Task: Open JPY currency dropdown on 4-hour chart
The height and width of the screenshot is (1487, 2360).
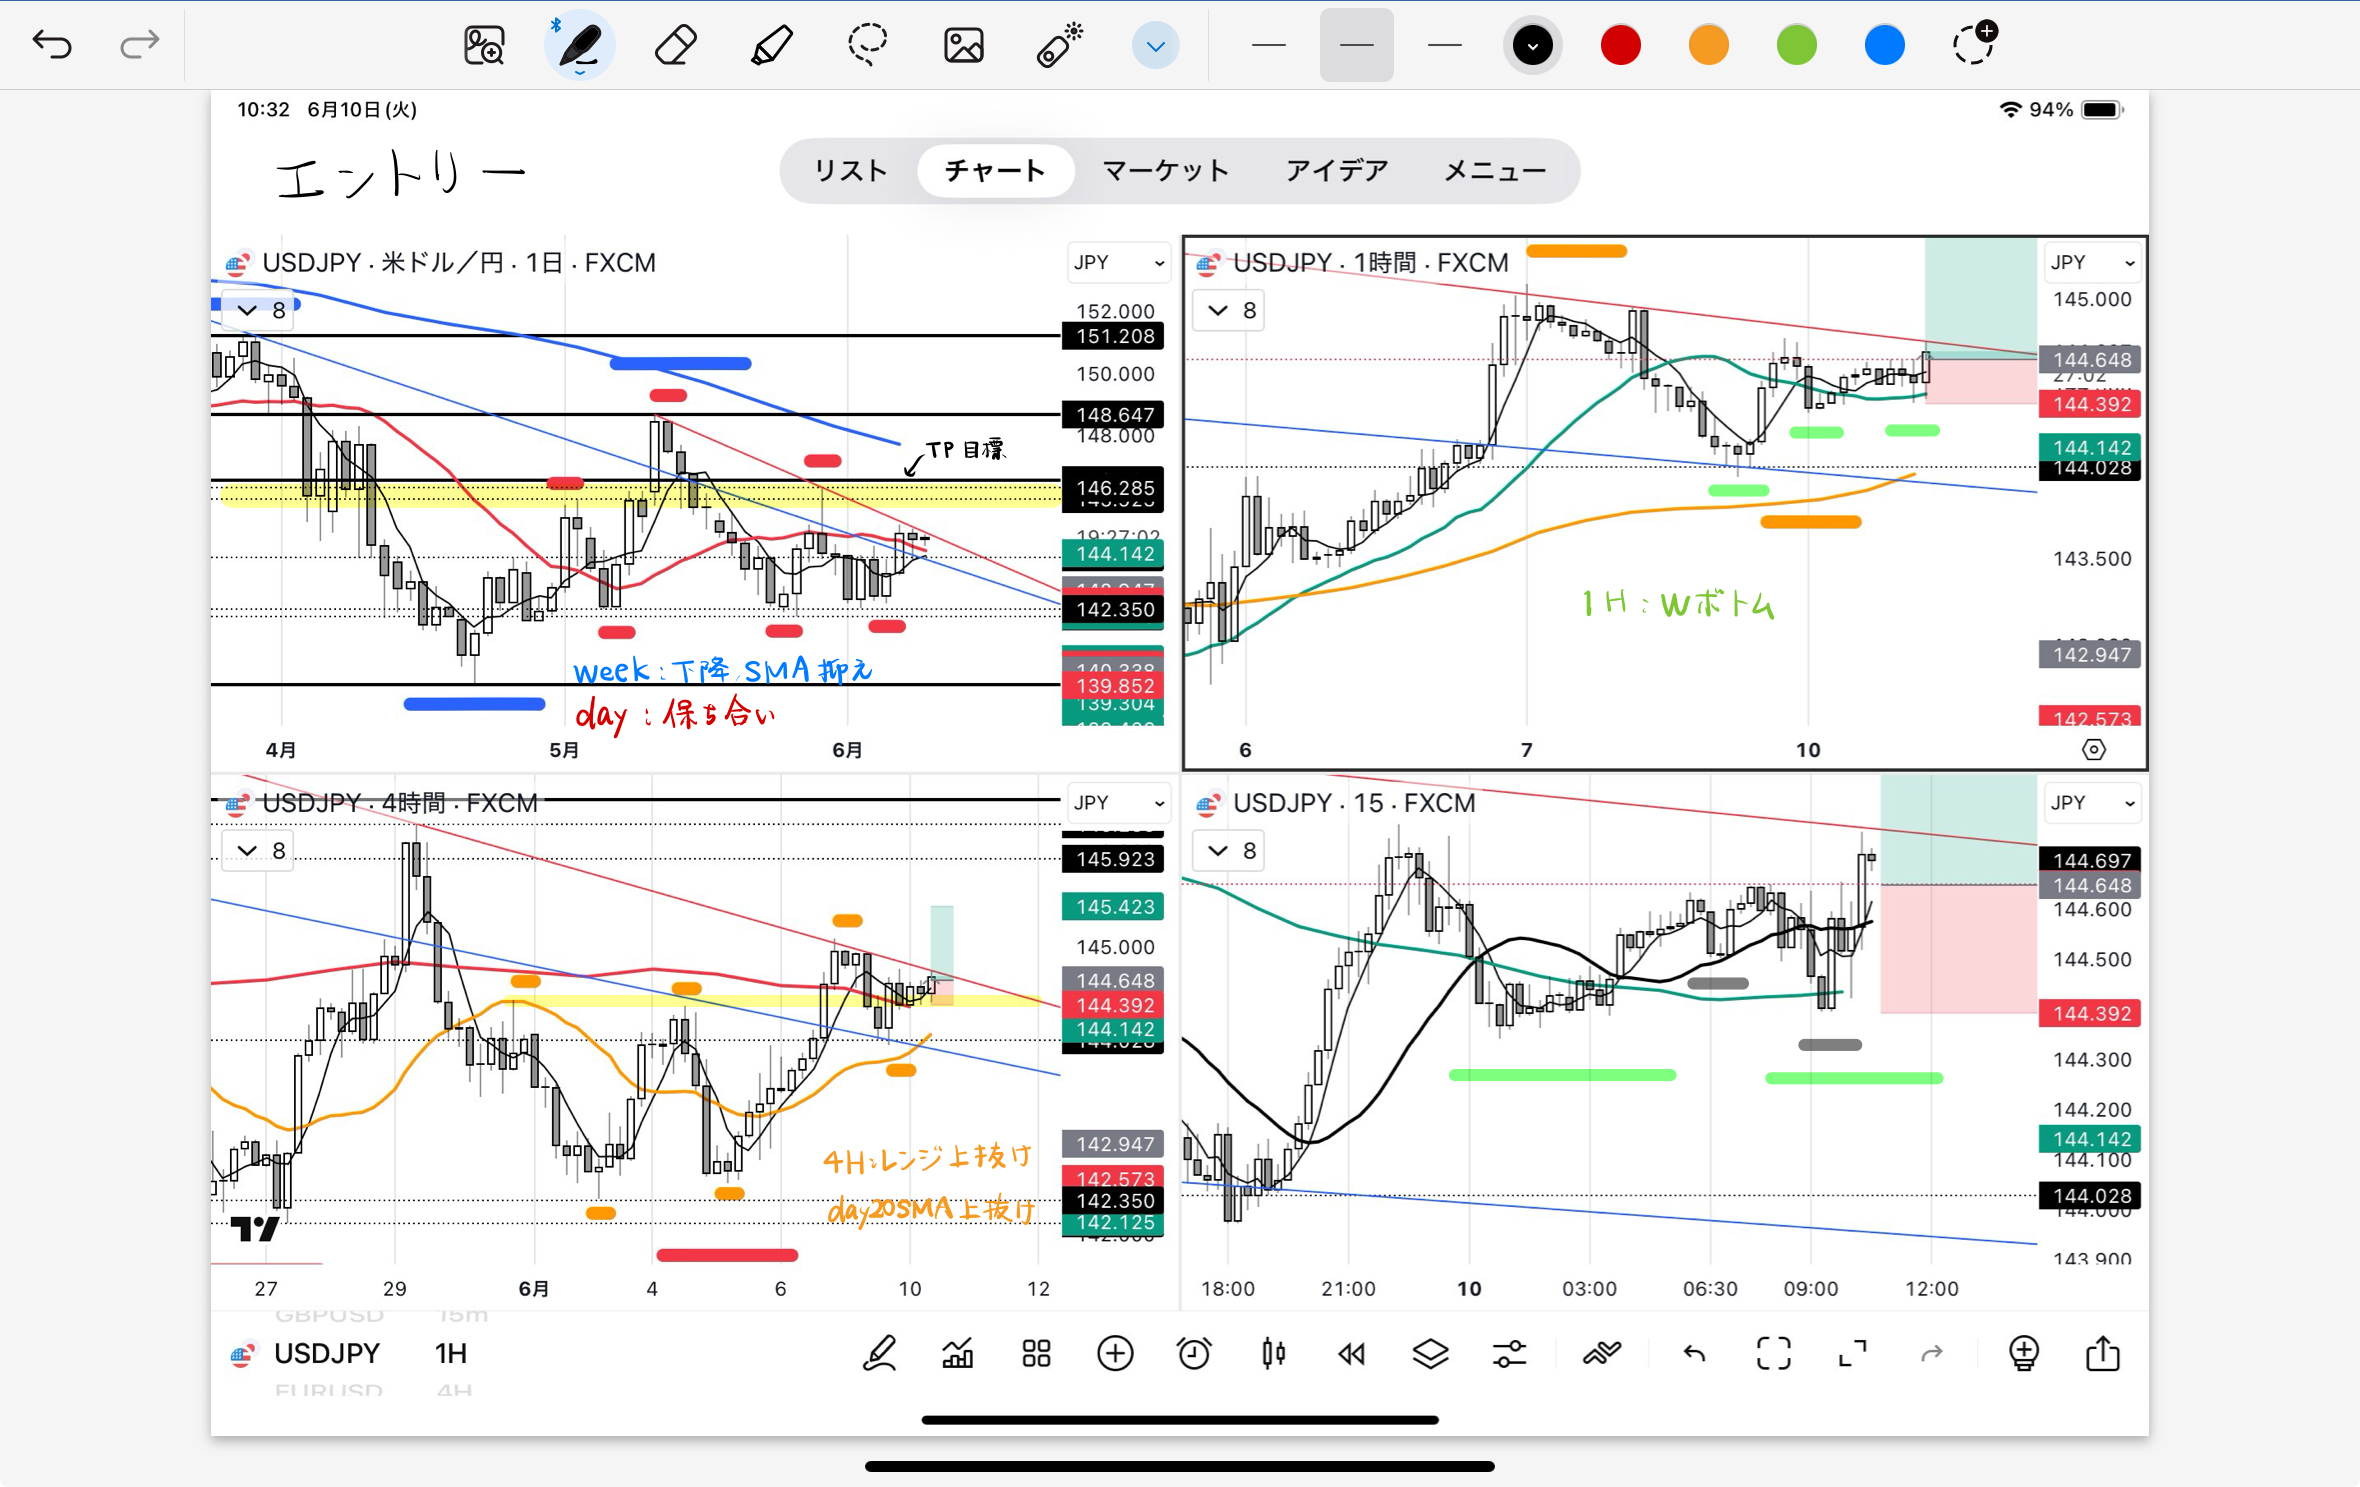Action: click(1118, 802)
